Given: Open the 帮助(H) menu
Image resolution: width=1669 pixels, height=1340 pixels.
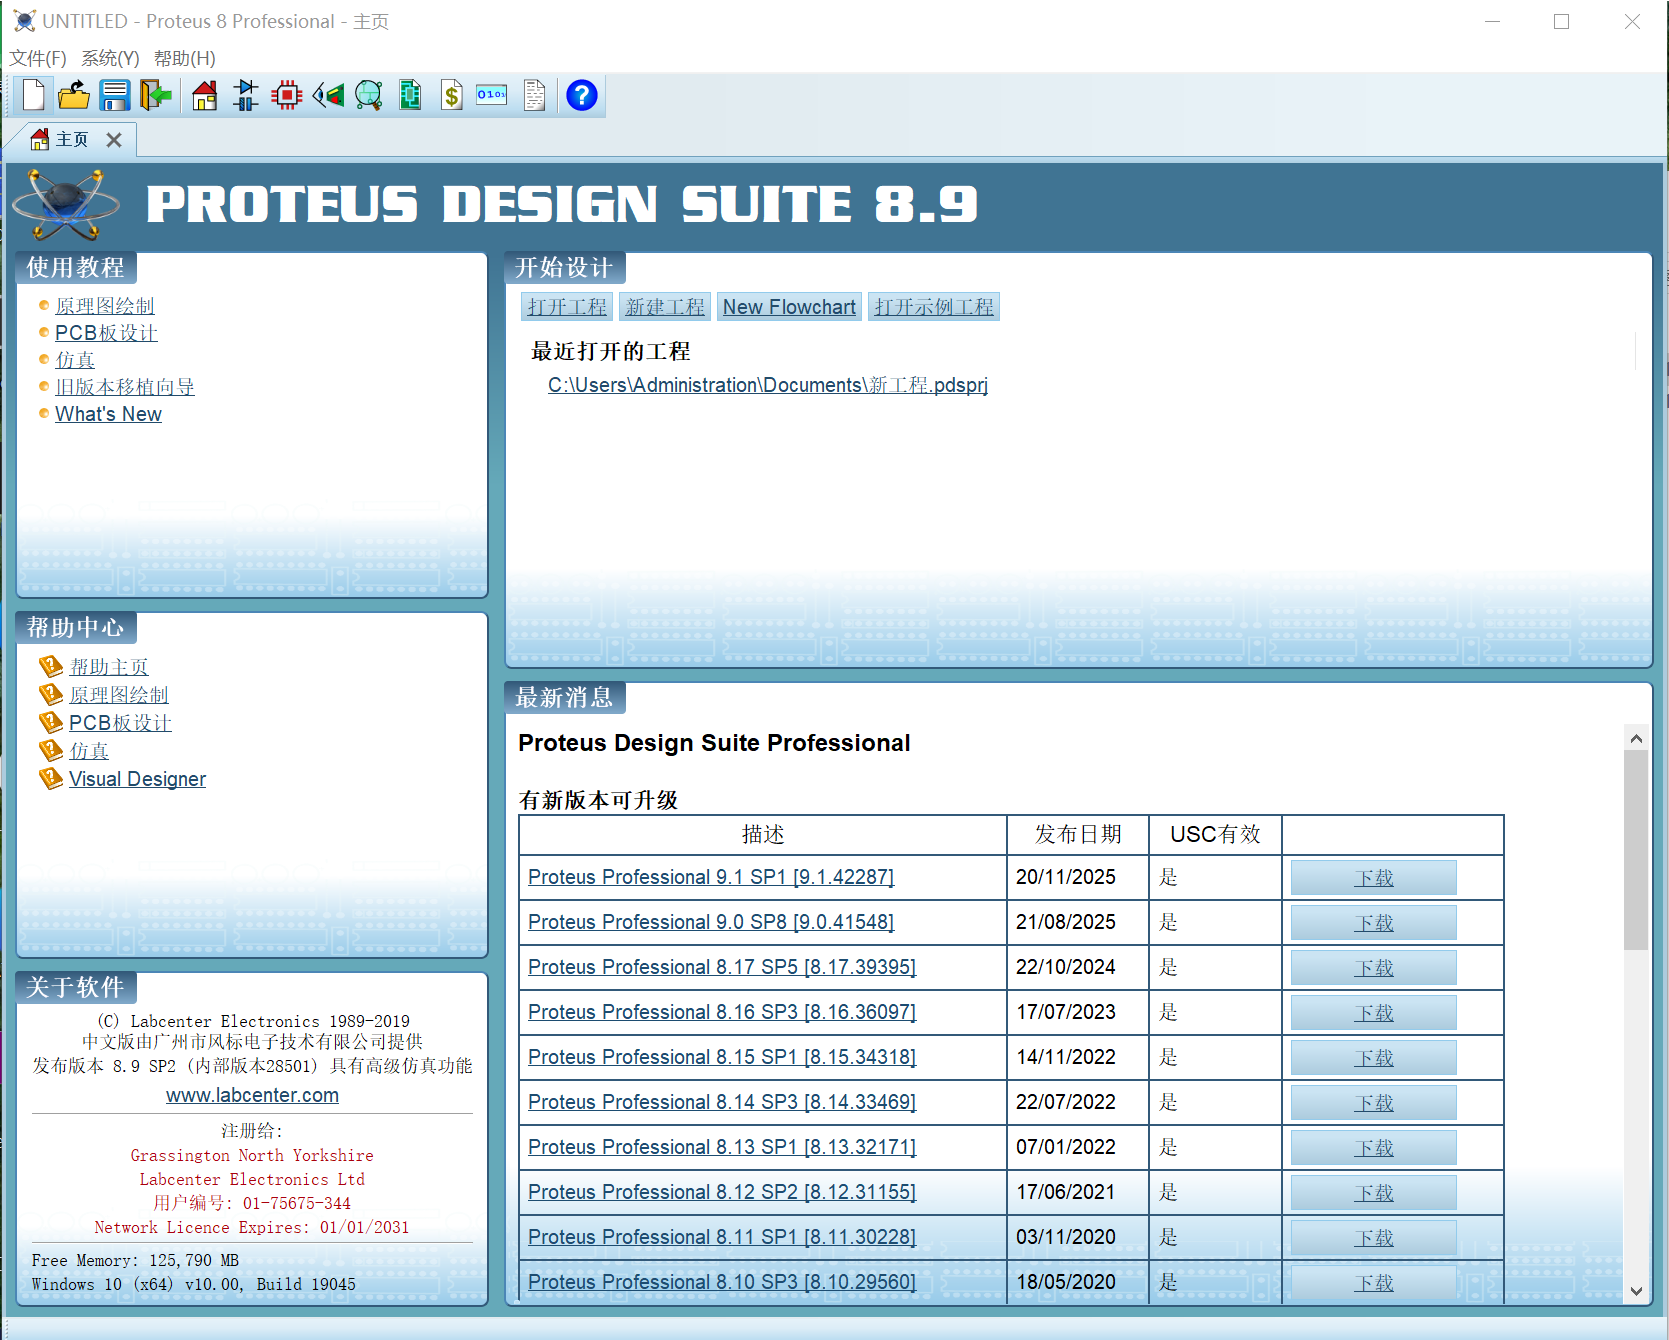Looking at the screenshot, I should point(185,58).
